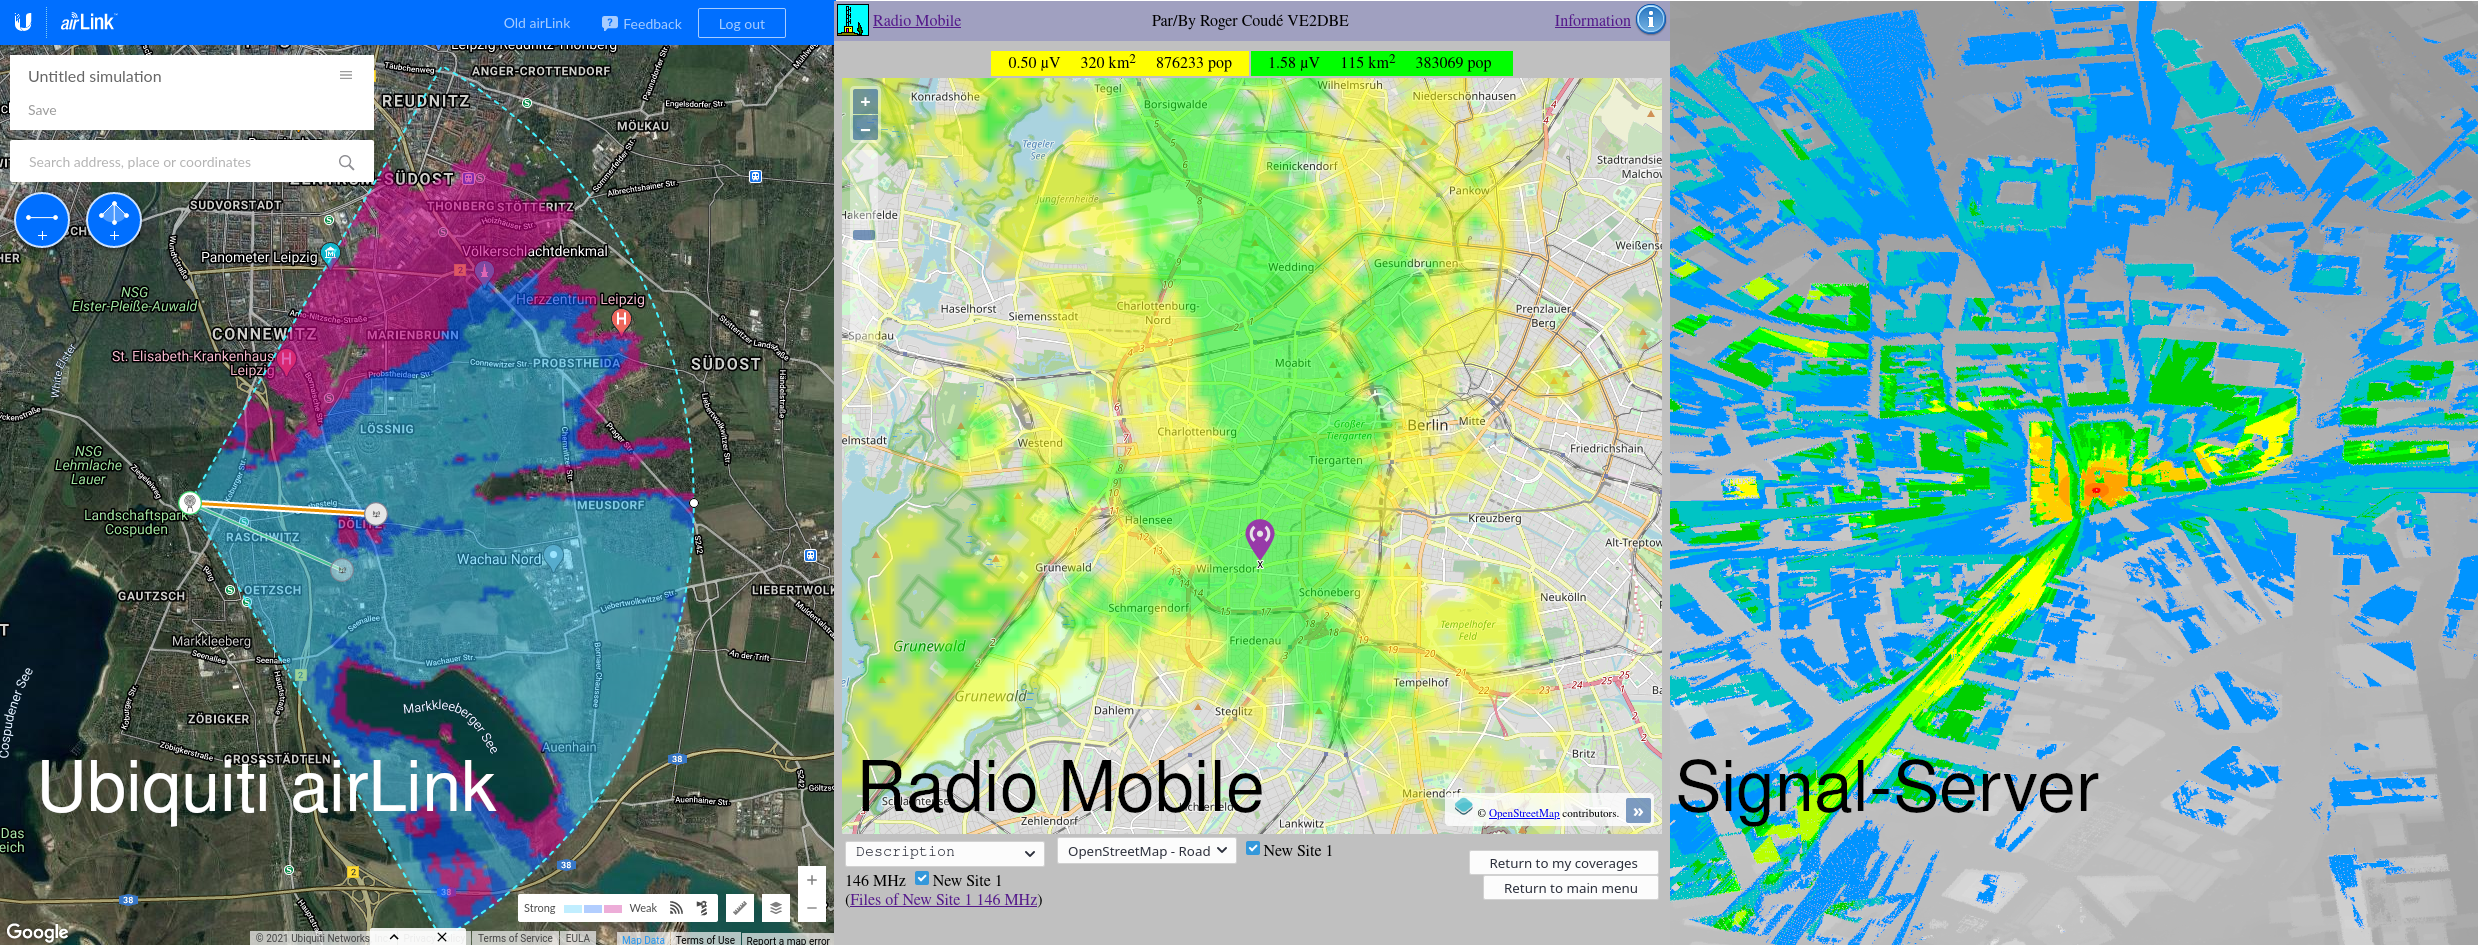The image size is (2478, 945).
Task: Open the airLink map layers button
Action: point(775,908)
